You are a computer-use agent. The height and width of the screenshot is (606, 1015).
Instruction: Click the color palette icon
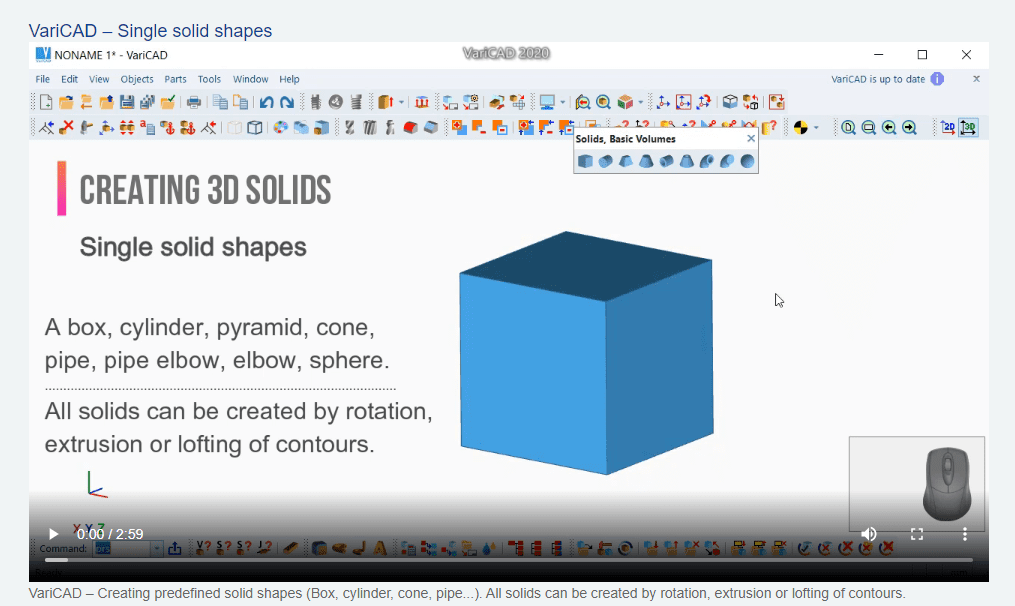point(280,128)
